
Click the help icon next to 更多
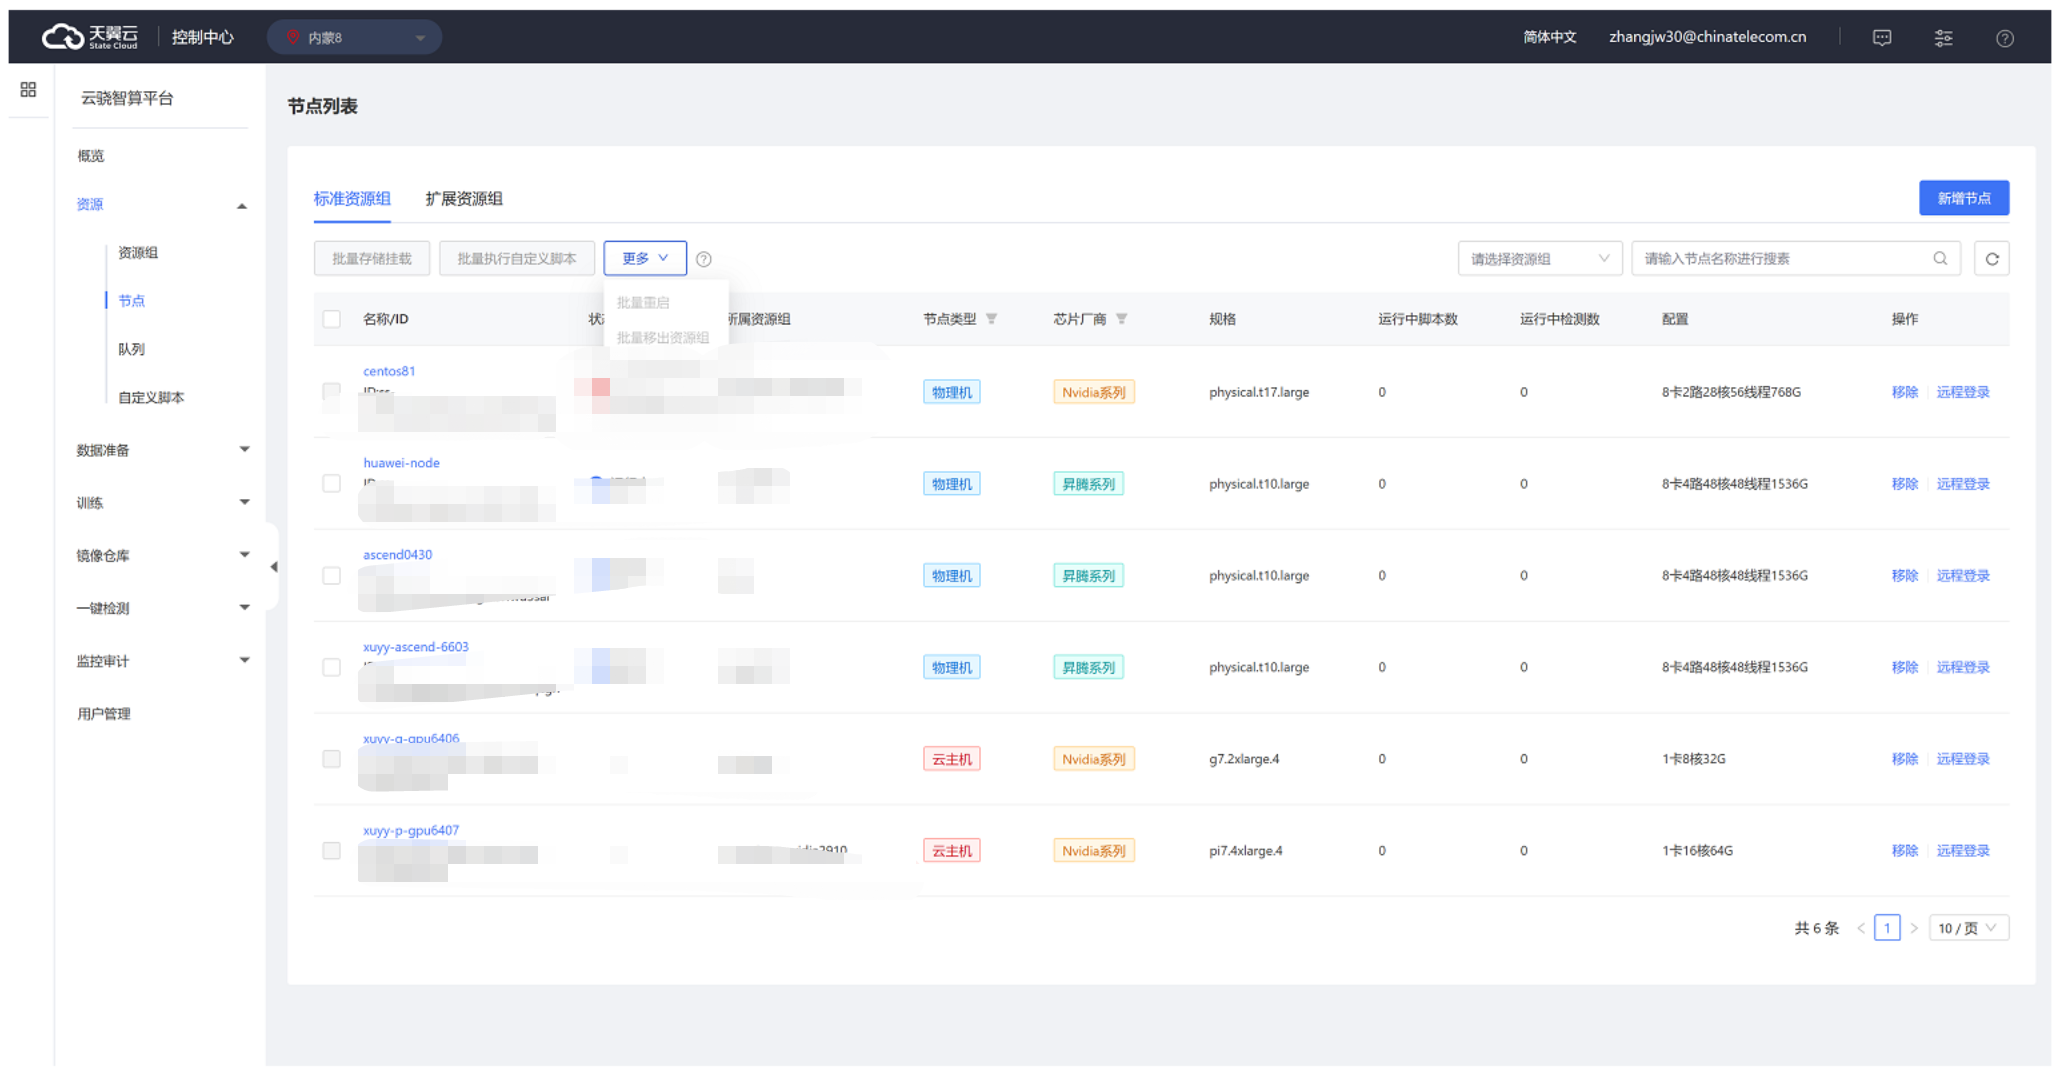click(704, 259)
